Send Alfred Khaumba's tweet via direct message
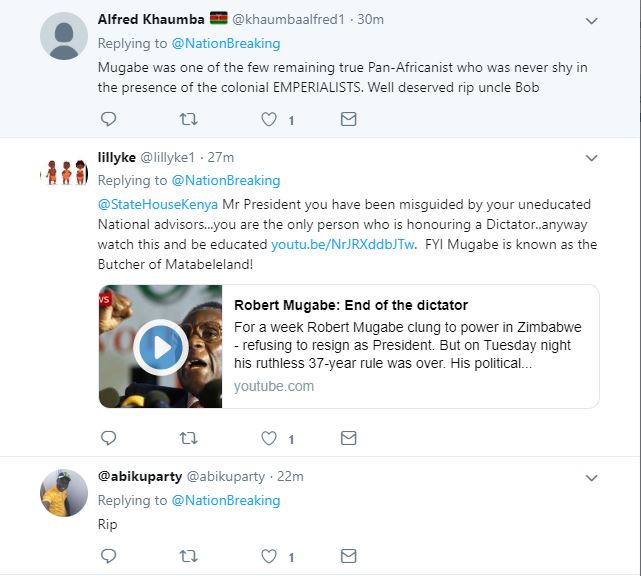Viewport: 641px width, 576px height. click(348, 119)
